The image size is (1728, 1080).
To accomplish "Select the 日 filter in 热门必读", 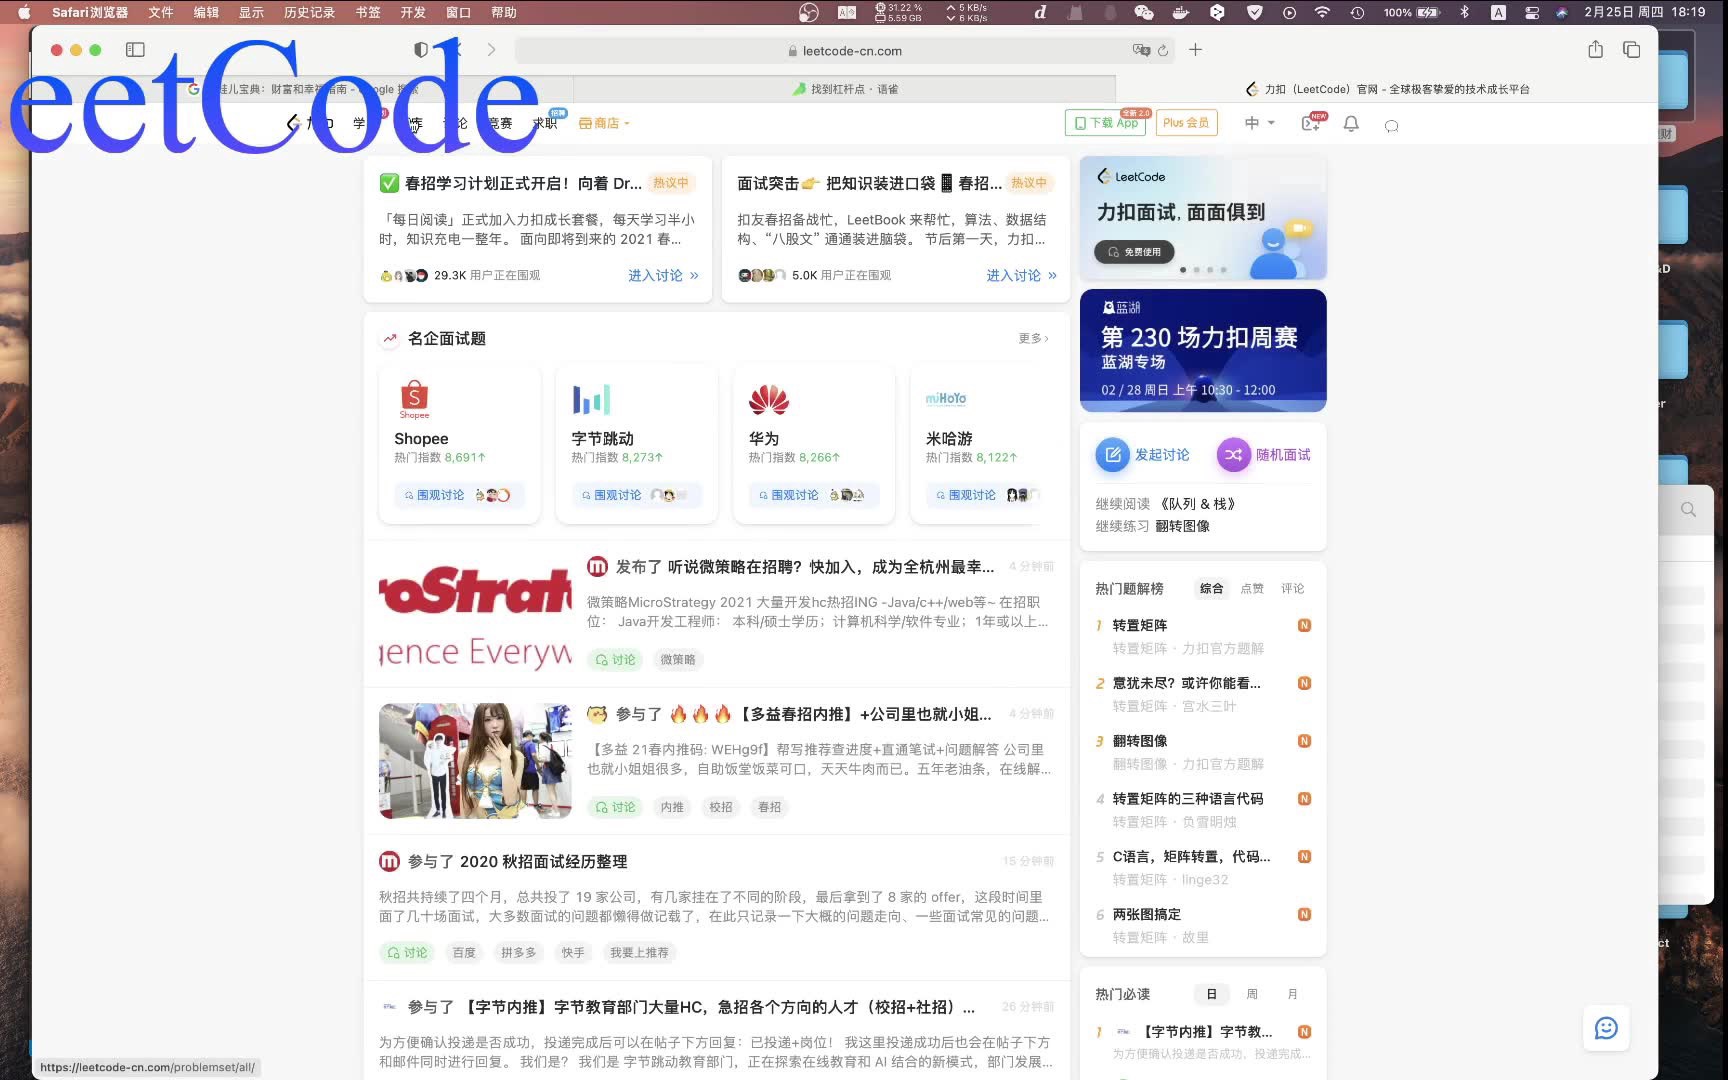I will point(1211,995).
